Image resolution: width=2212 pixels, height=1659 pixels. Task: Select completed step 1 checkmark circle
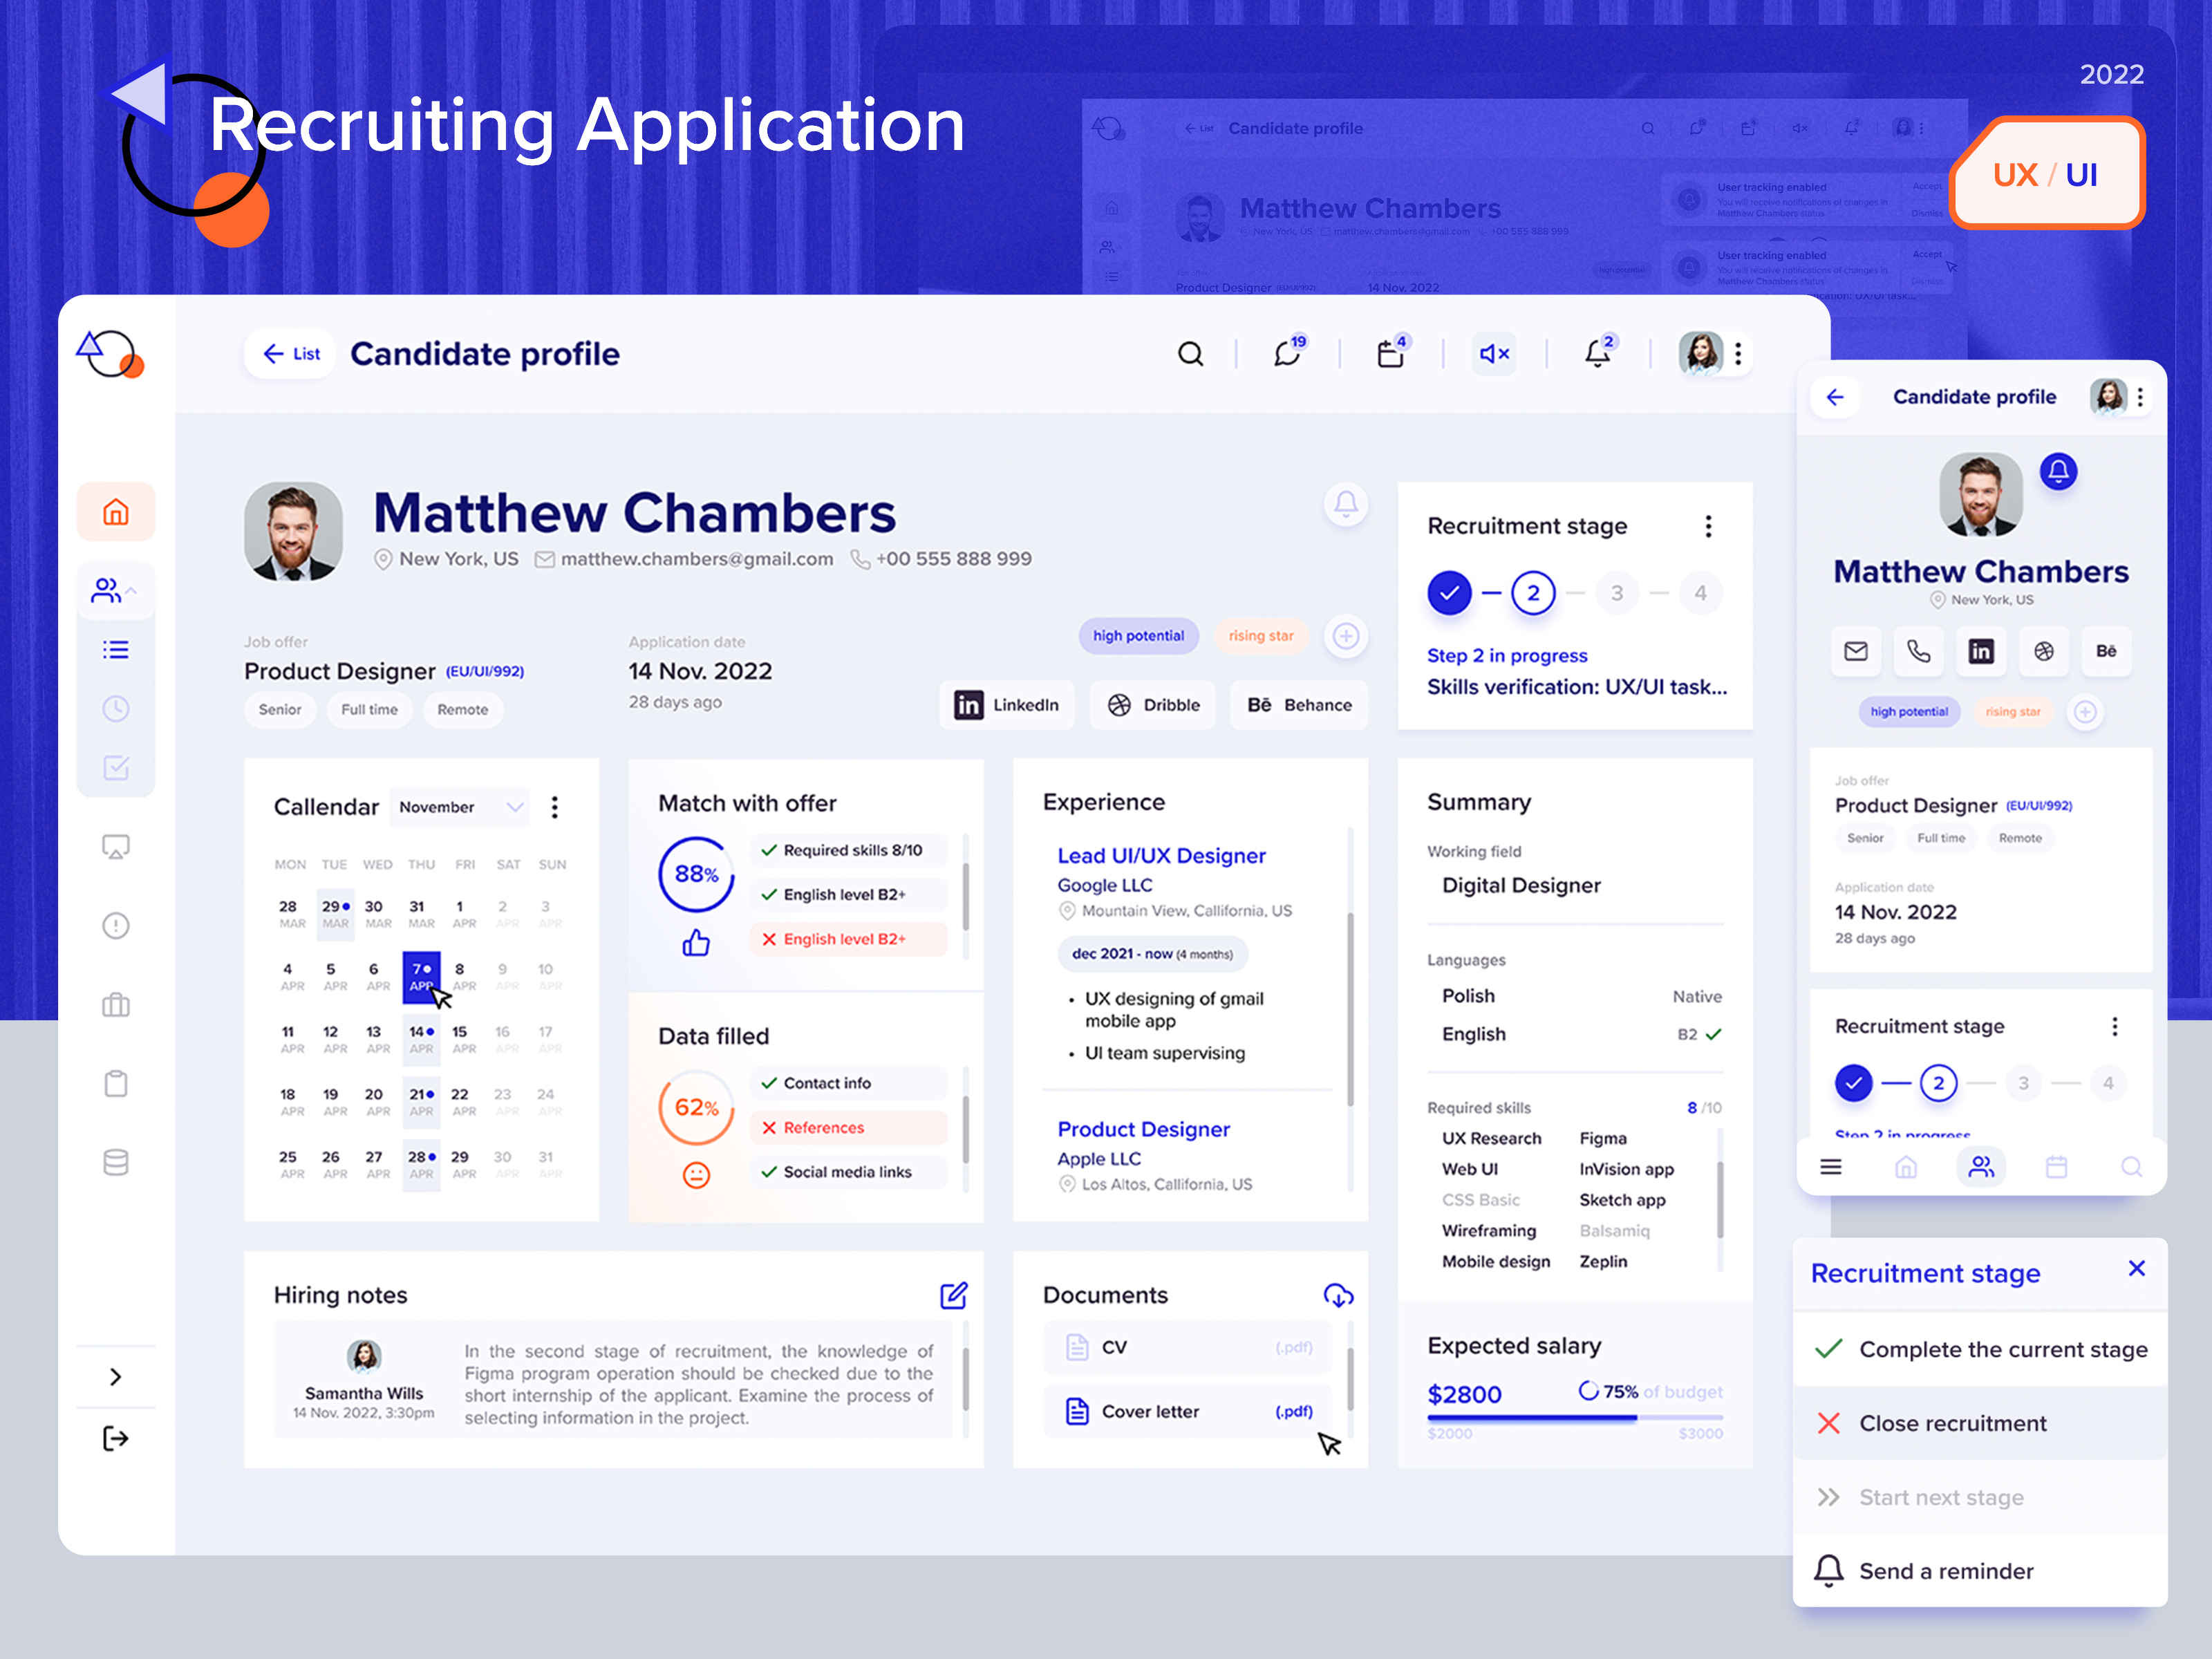point(1449,593)
